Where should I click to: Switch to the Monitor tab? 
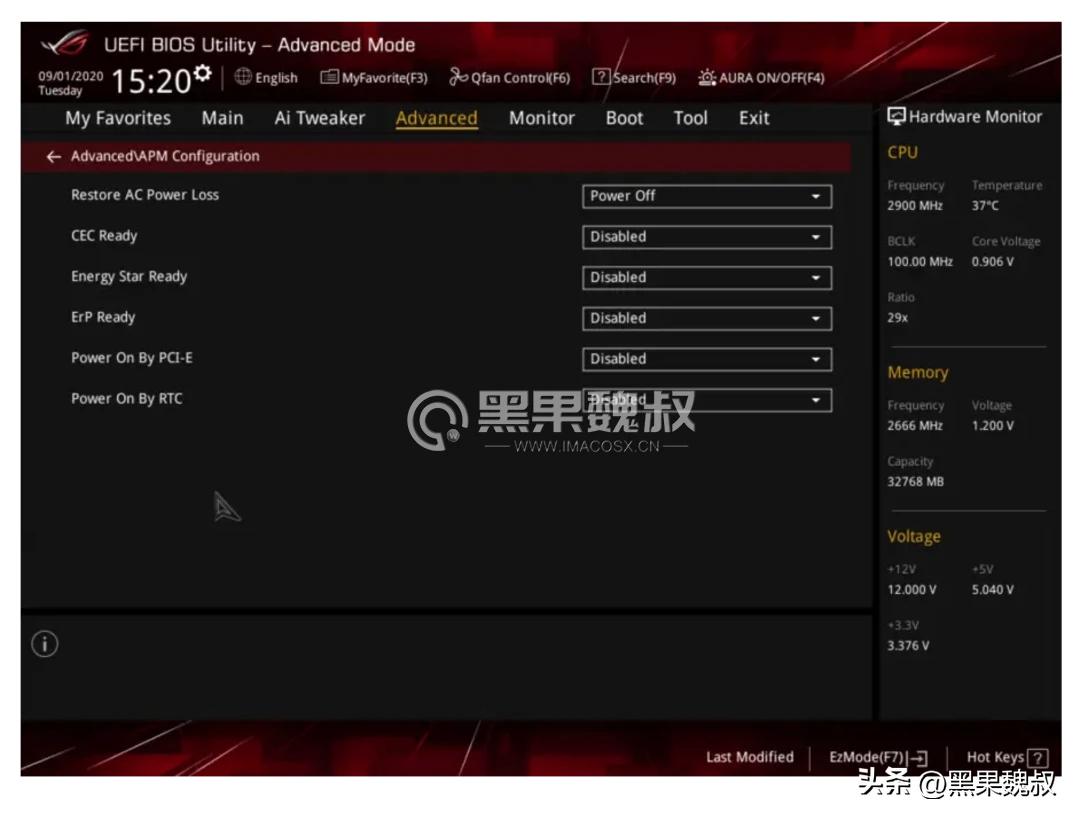(x=540, y=118)
